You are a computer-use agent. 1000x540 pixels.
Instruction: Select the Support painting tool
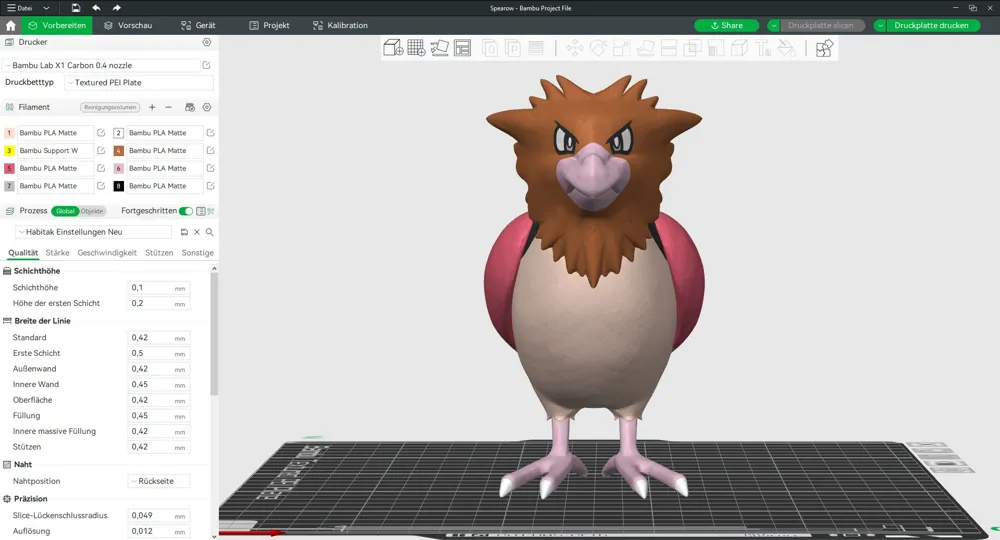pyautogui.click(x=716, y=48)
